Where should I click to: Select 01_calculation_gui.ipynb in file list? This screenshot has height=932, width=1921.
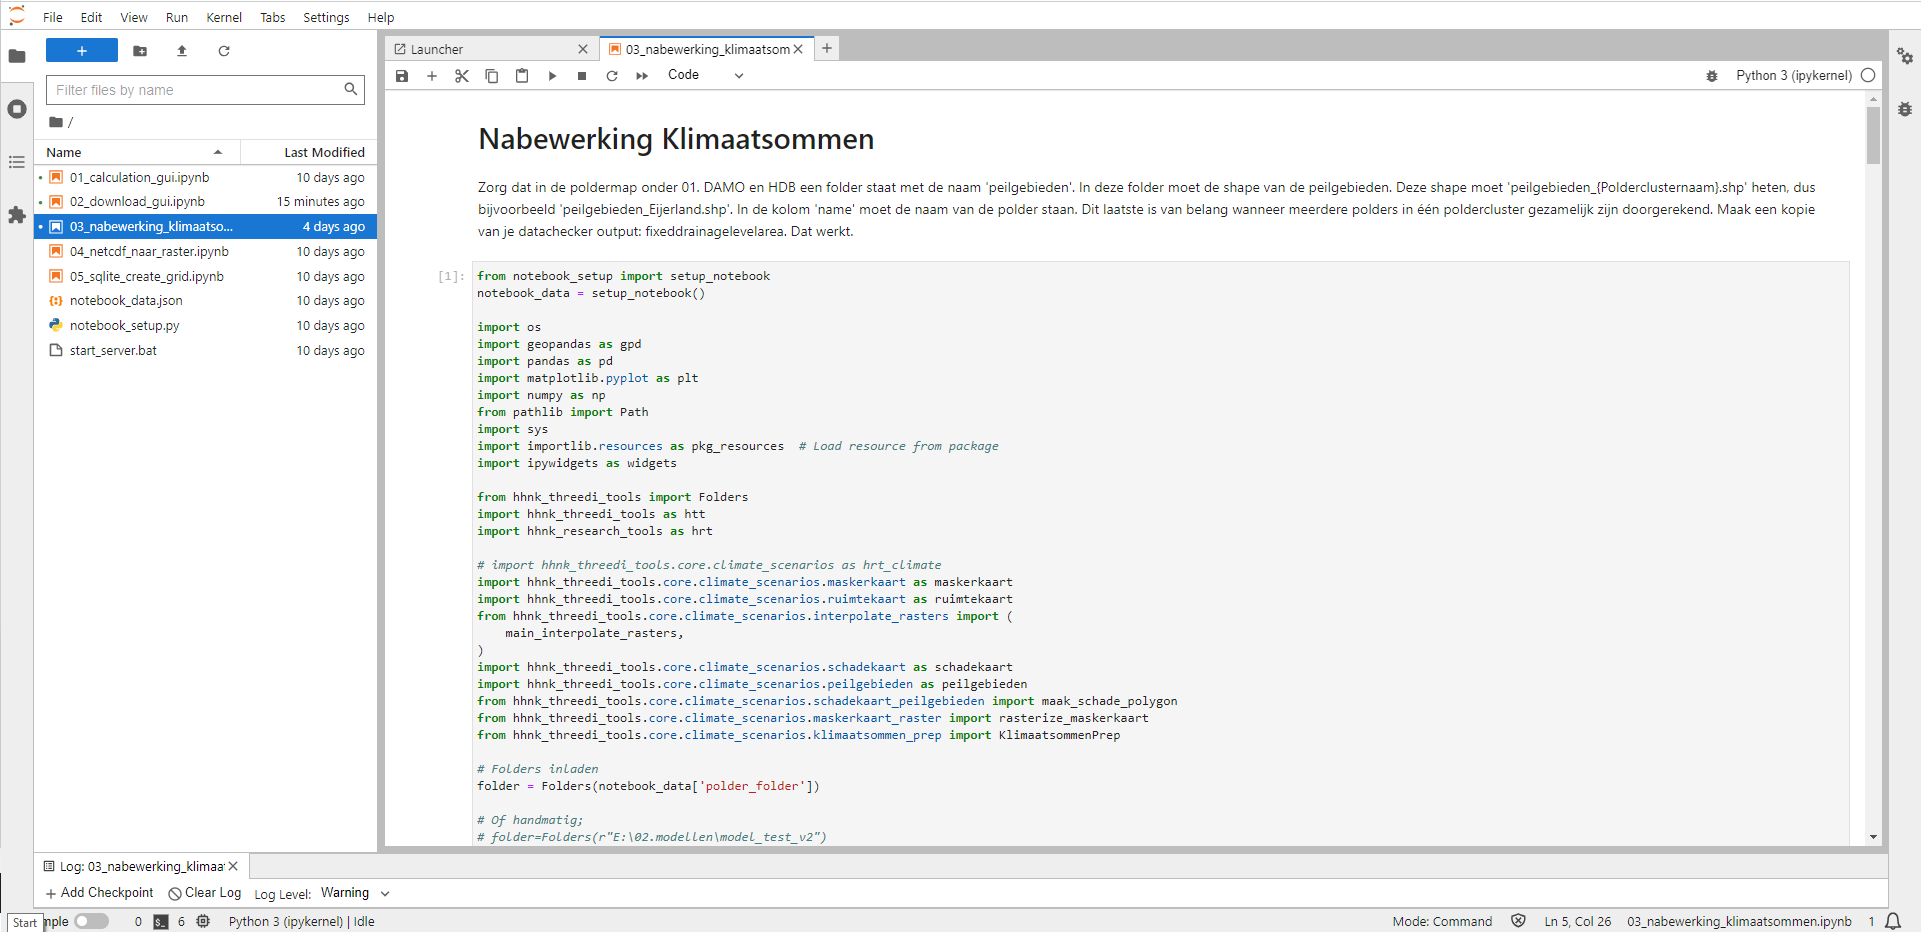(x=205, y=177)
